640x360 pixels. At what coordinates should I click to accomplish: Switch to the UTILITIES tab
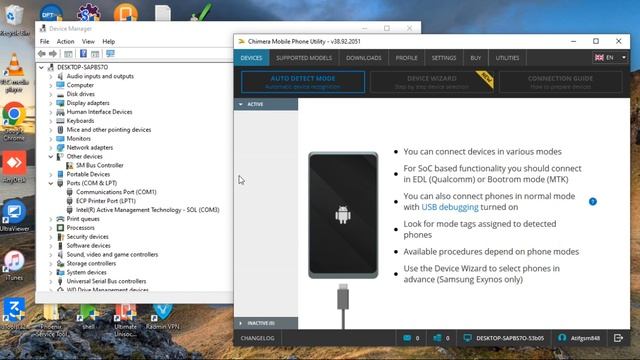[507, 58]
